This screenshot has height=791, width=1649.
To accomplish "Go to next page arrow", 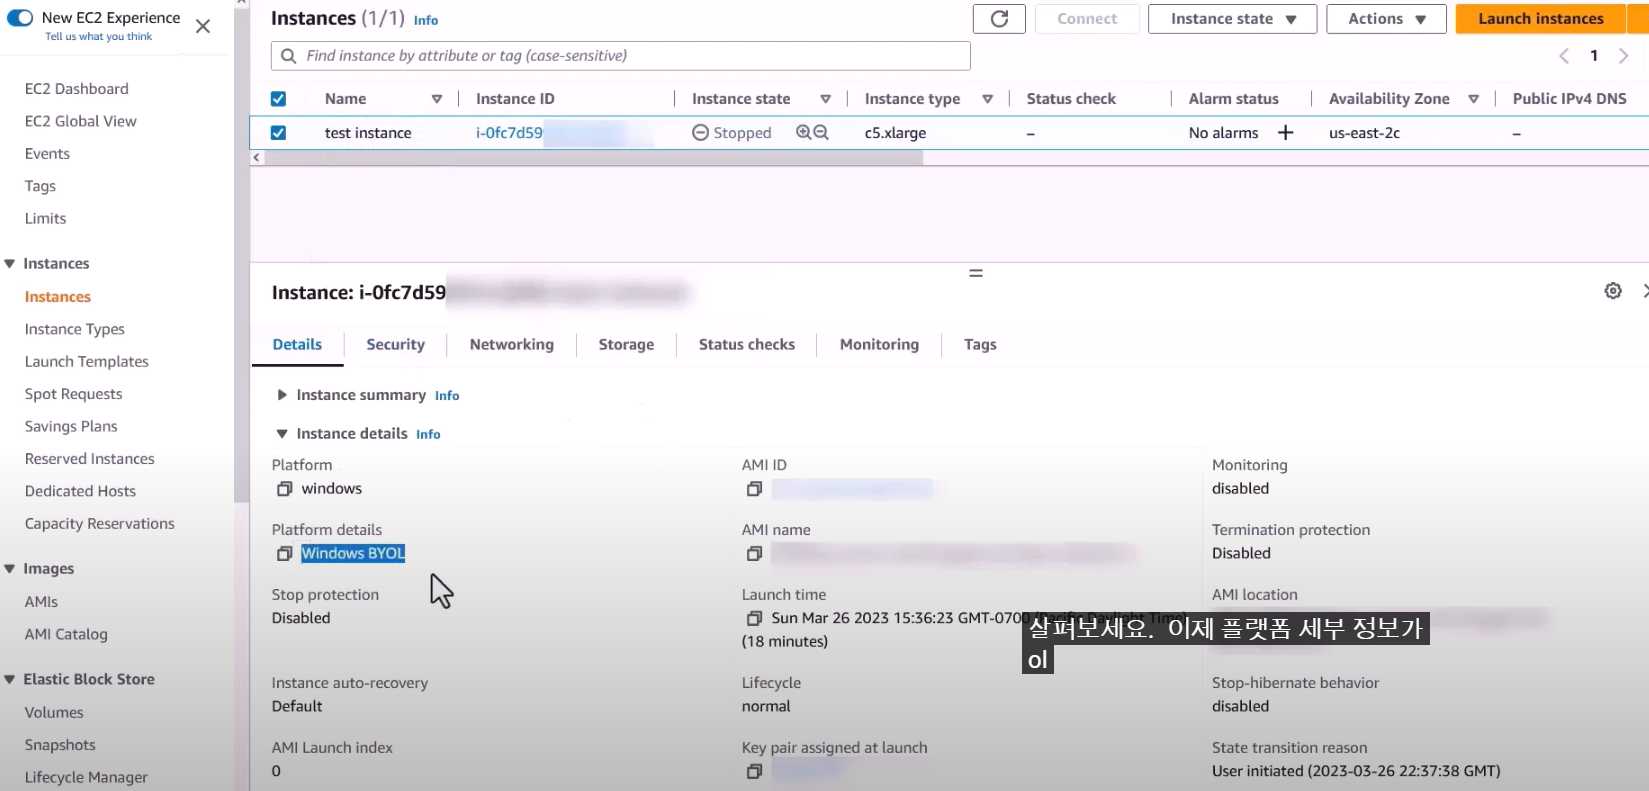I will (x=1623, y=56).
